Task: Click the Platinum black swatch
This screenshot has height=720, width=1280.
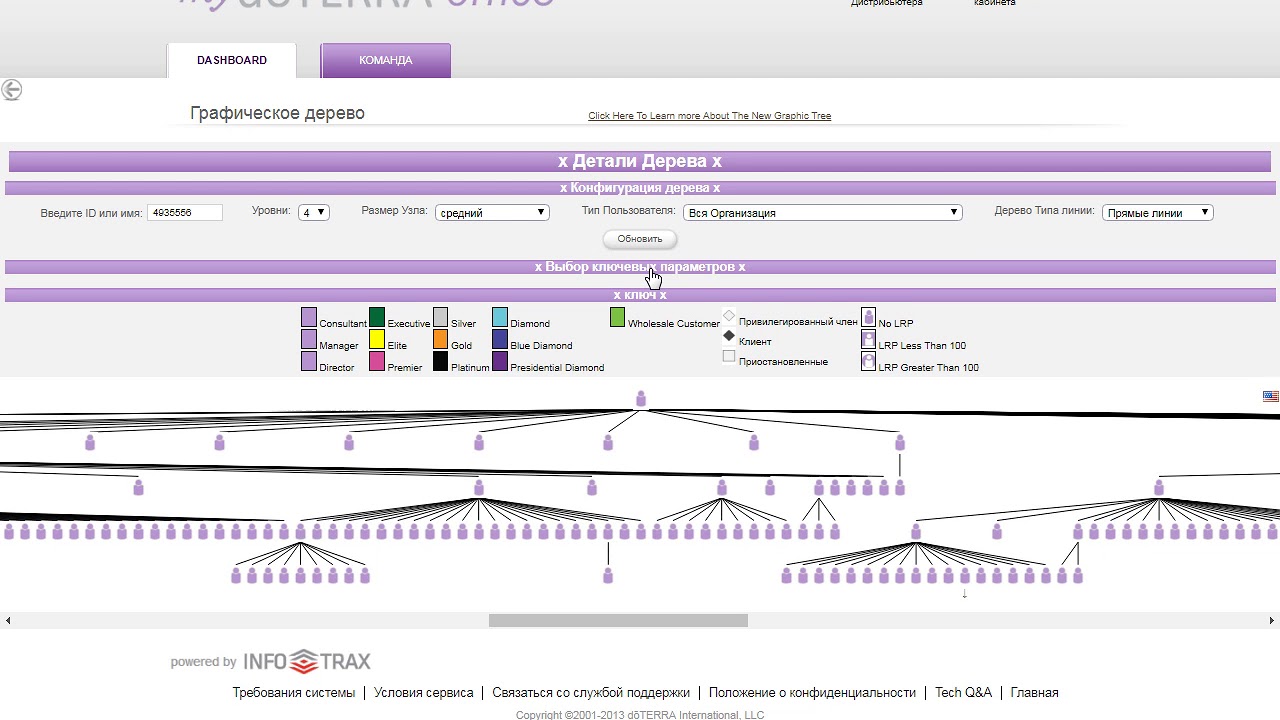Action: coord(440,362)
